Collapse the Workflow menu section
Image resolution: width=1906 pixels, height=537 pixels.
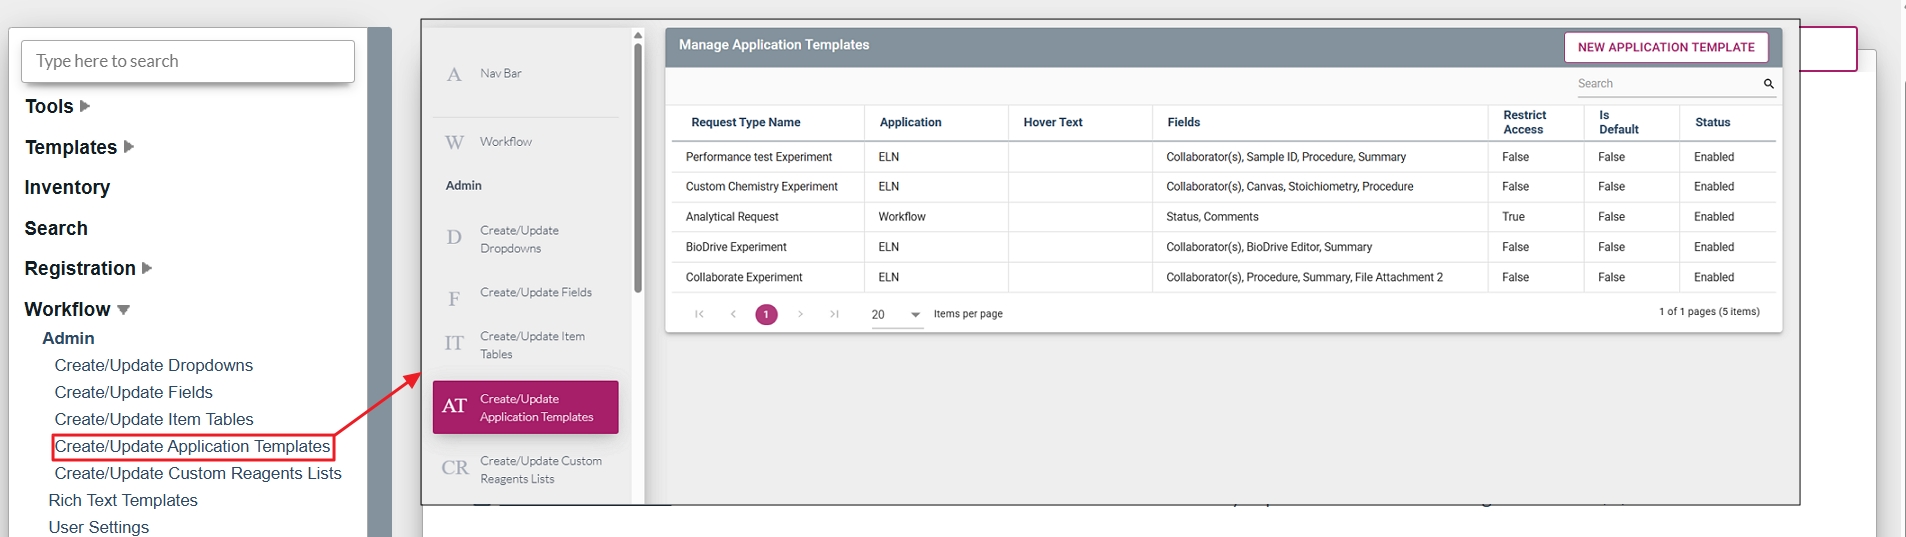coord(124,310)
